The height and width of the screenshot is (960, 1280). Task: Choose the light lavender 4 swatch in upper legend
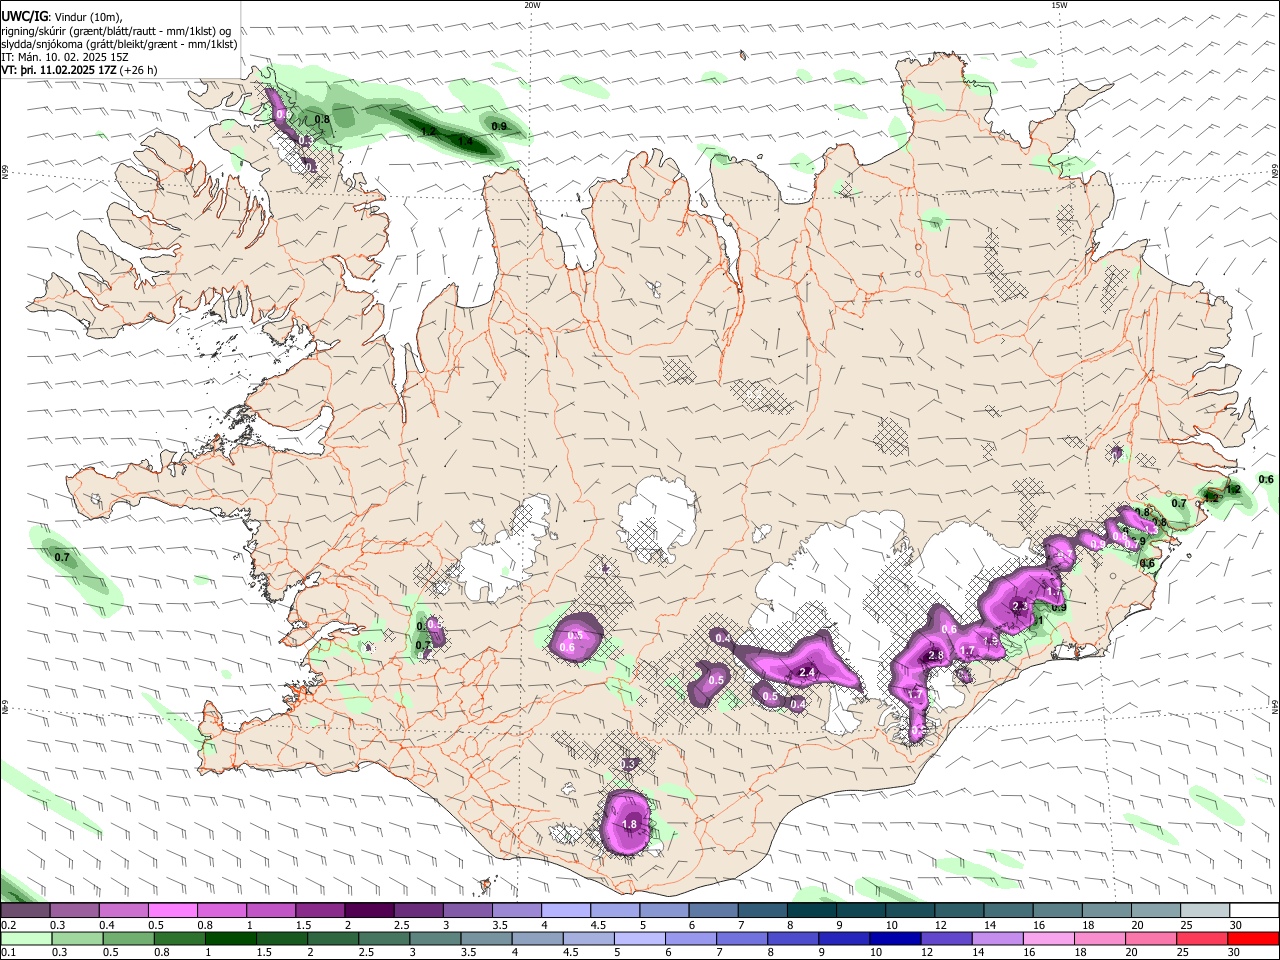[x=565, y=910]
